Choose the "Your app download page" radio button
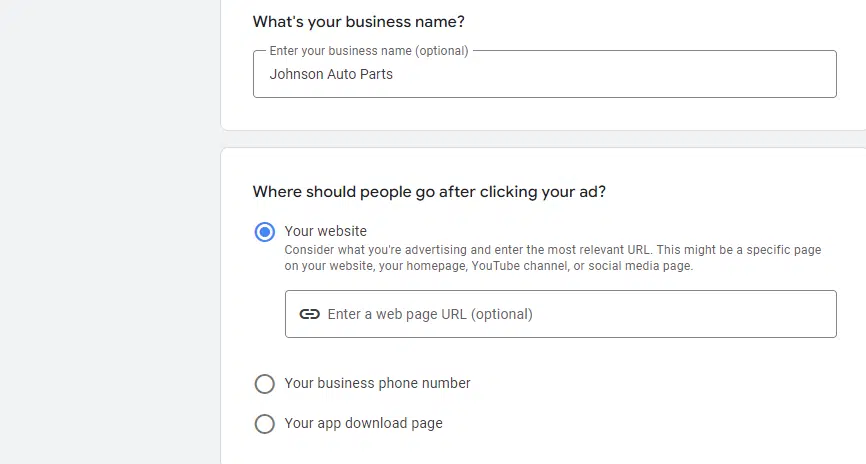This screenshot has width=866, height=464. (x=265, y=424)
